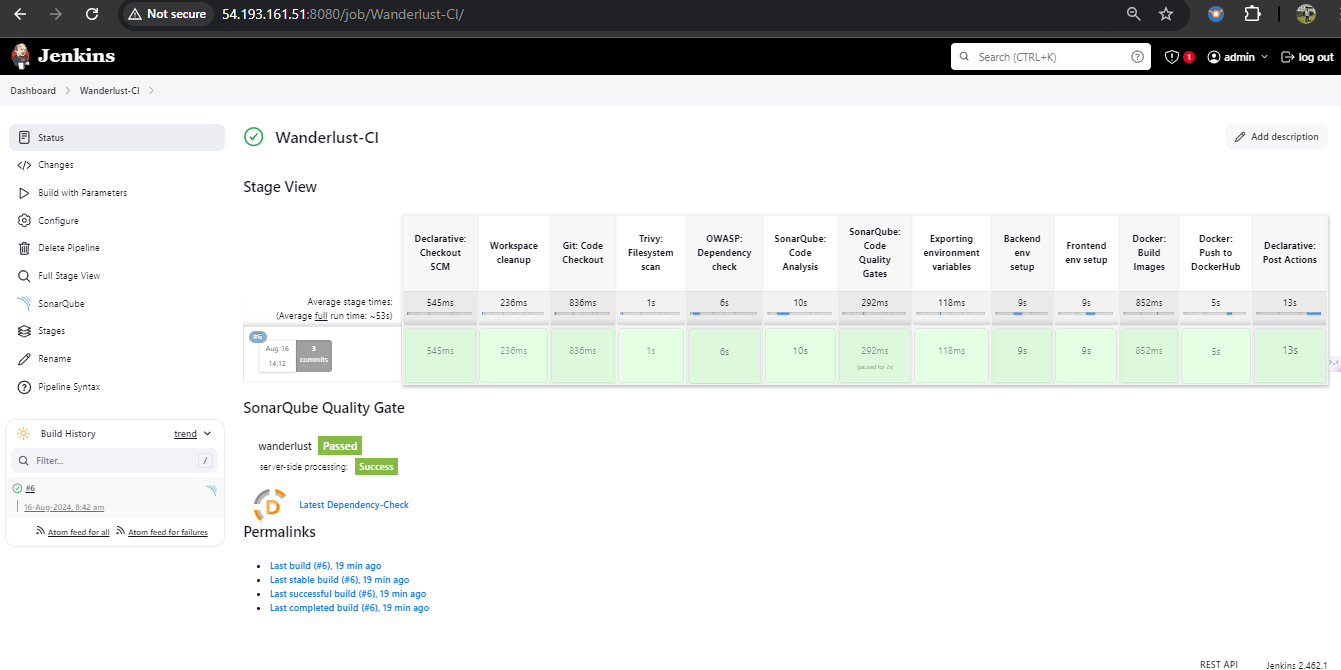Click Add description button
This screenshot has width=1341, height=670.
point(1276,137)
